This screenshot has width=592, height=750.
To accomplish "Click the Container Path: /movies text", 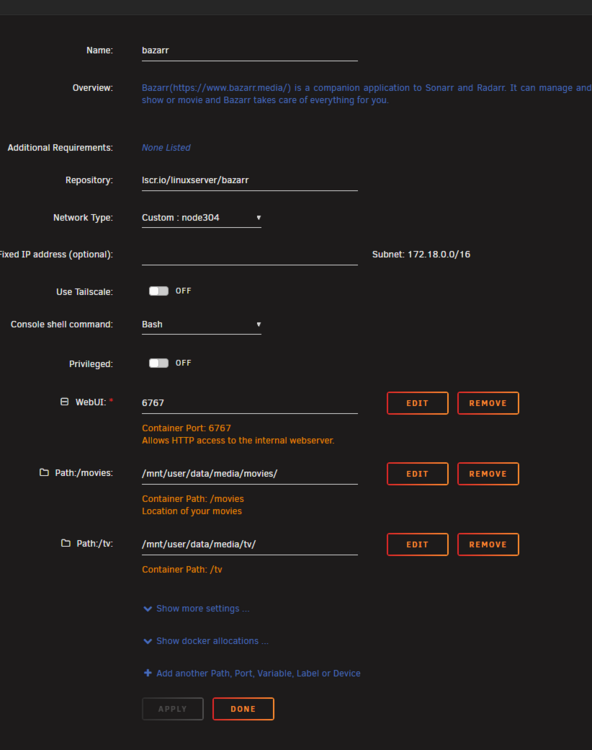I will [193, 499].
